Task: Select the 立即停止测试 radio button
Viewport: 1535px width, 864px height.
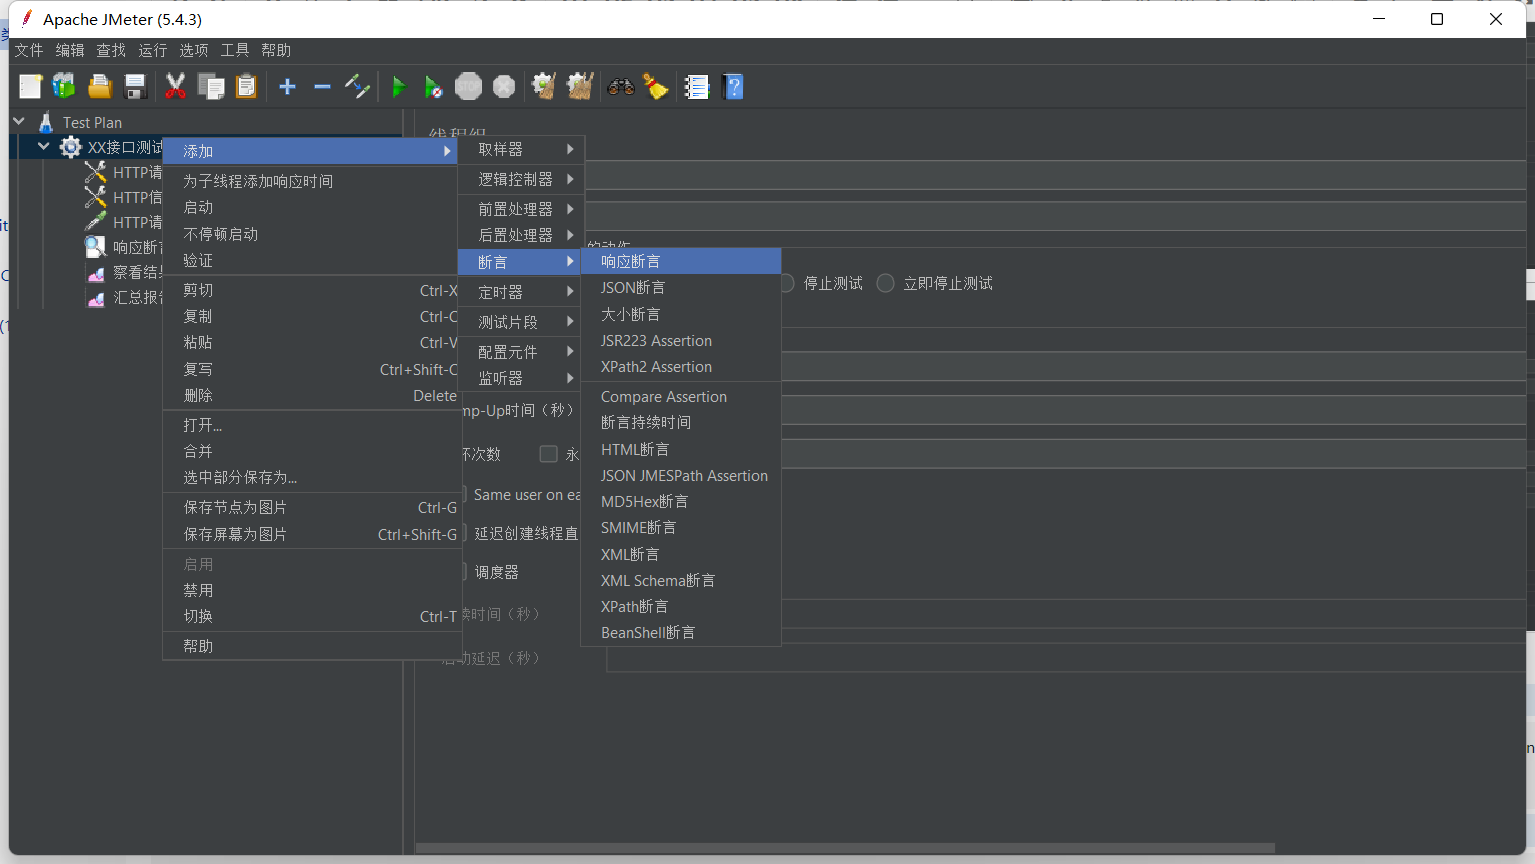Action: [885, 283]
